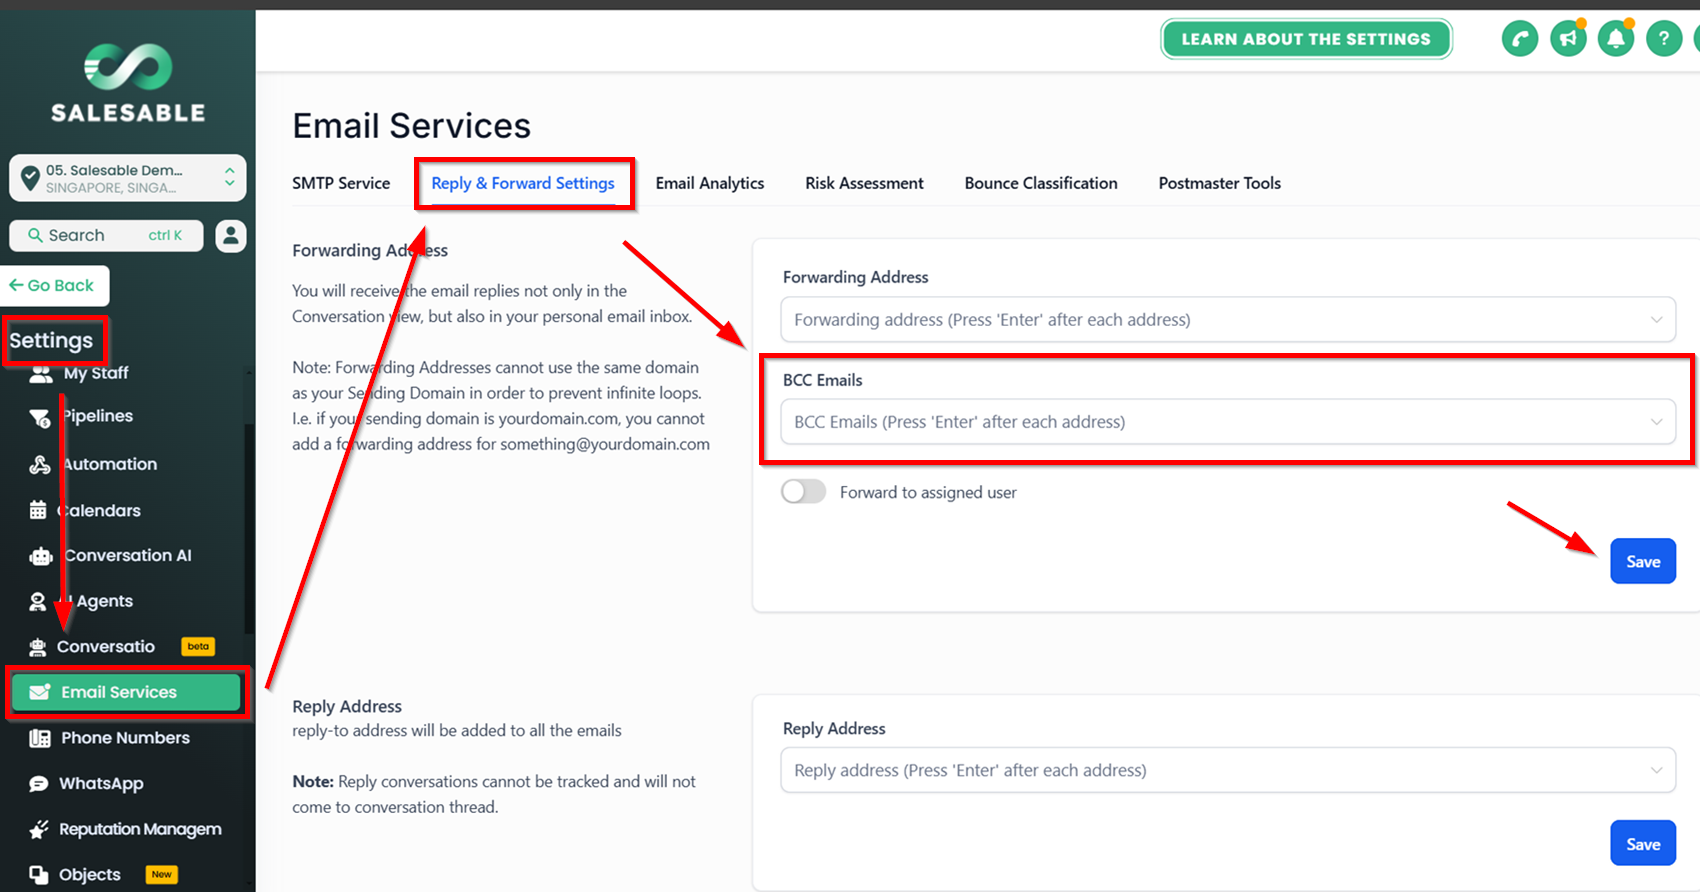Click the location pin icon in account switcher
This screenshot has height=892, width=1700.
[30, 178]
